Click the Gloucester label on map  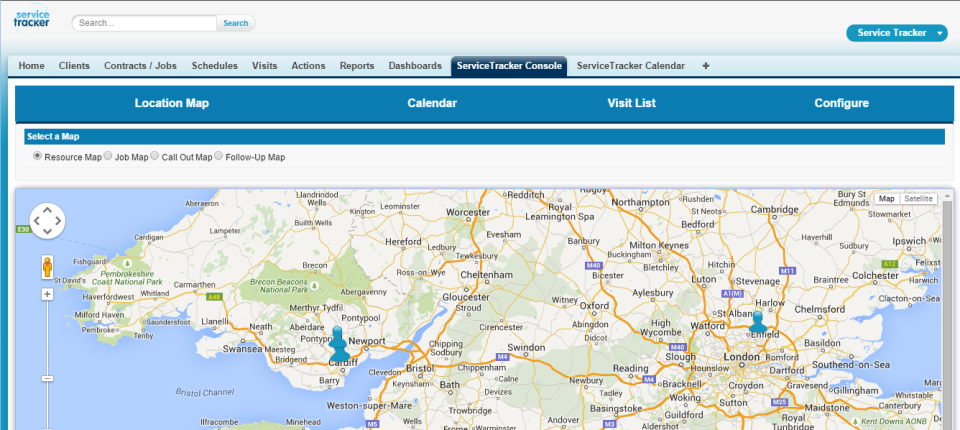click(x=466, y=297)
